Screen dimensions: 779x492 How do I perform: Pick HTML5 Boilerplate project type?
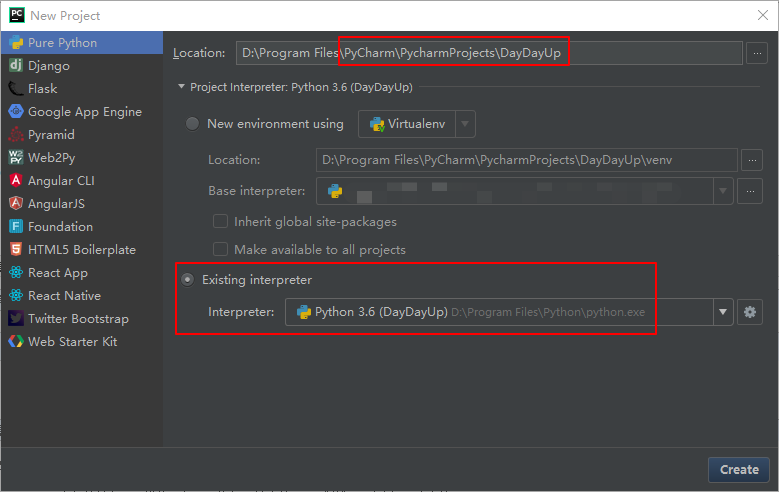click(x=82, y=249)
